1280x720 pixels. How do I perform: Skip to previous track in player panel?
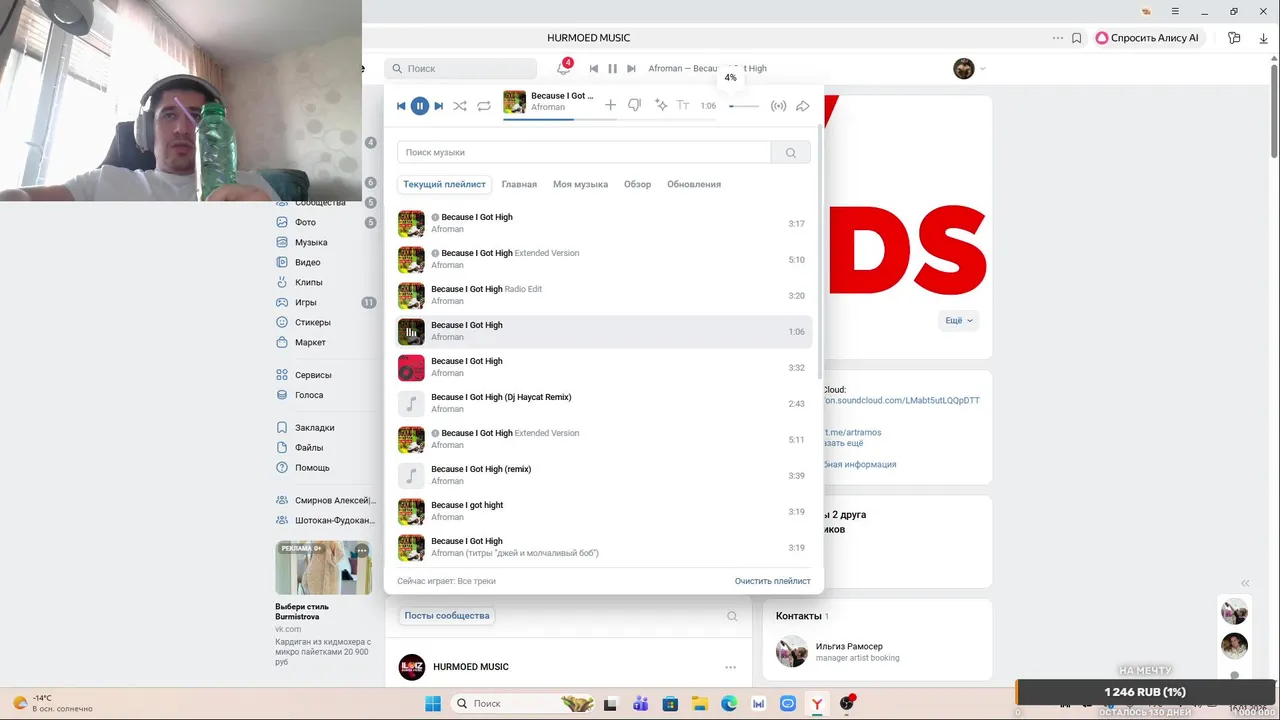[401, 106]
